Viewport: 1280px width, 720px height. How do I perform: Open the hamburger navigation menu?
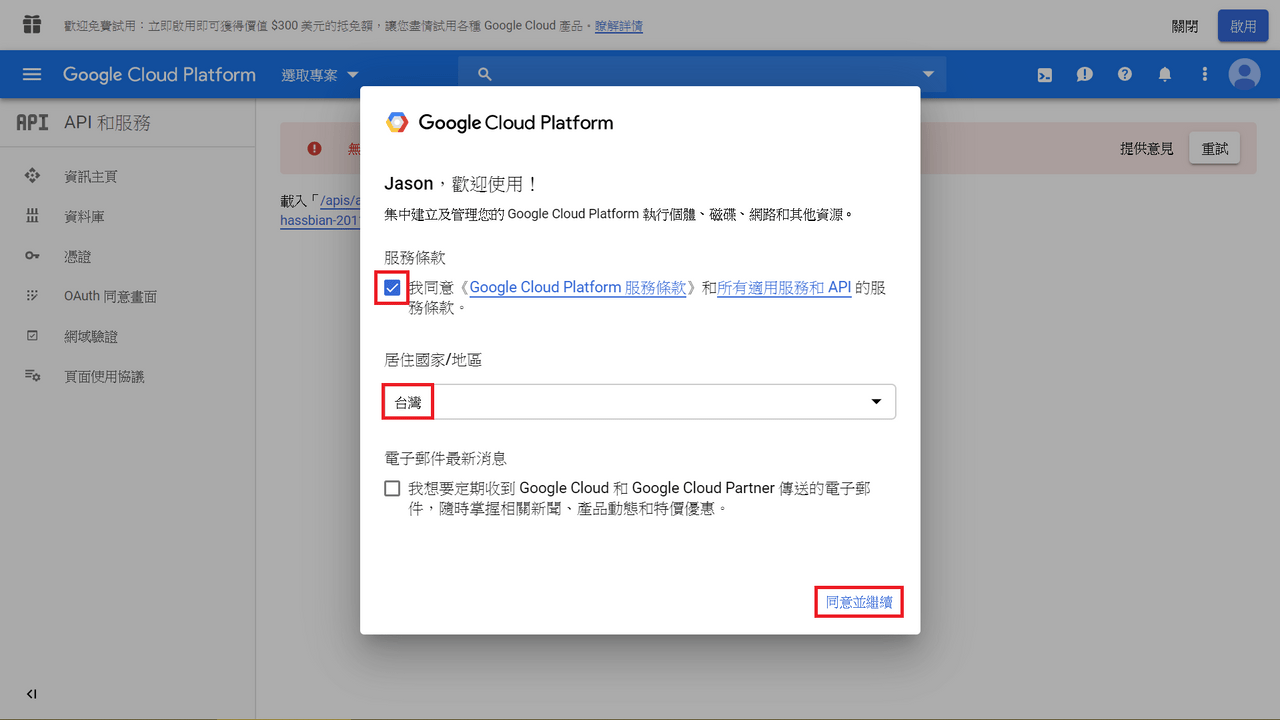click(32, 74)
